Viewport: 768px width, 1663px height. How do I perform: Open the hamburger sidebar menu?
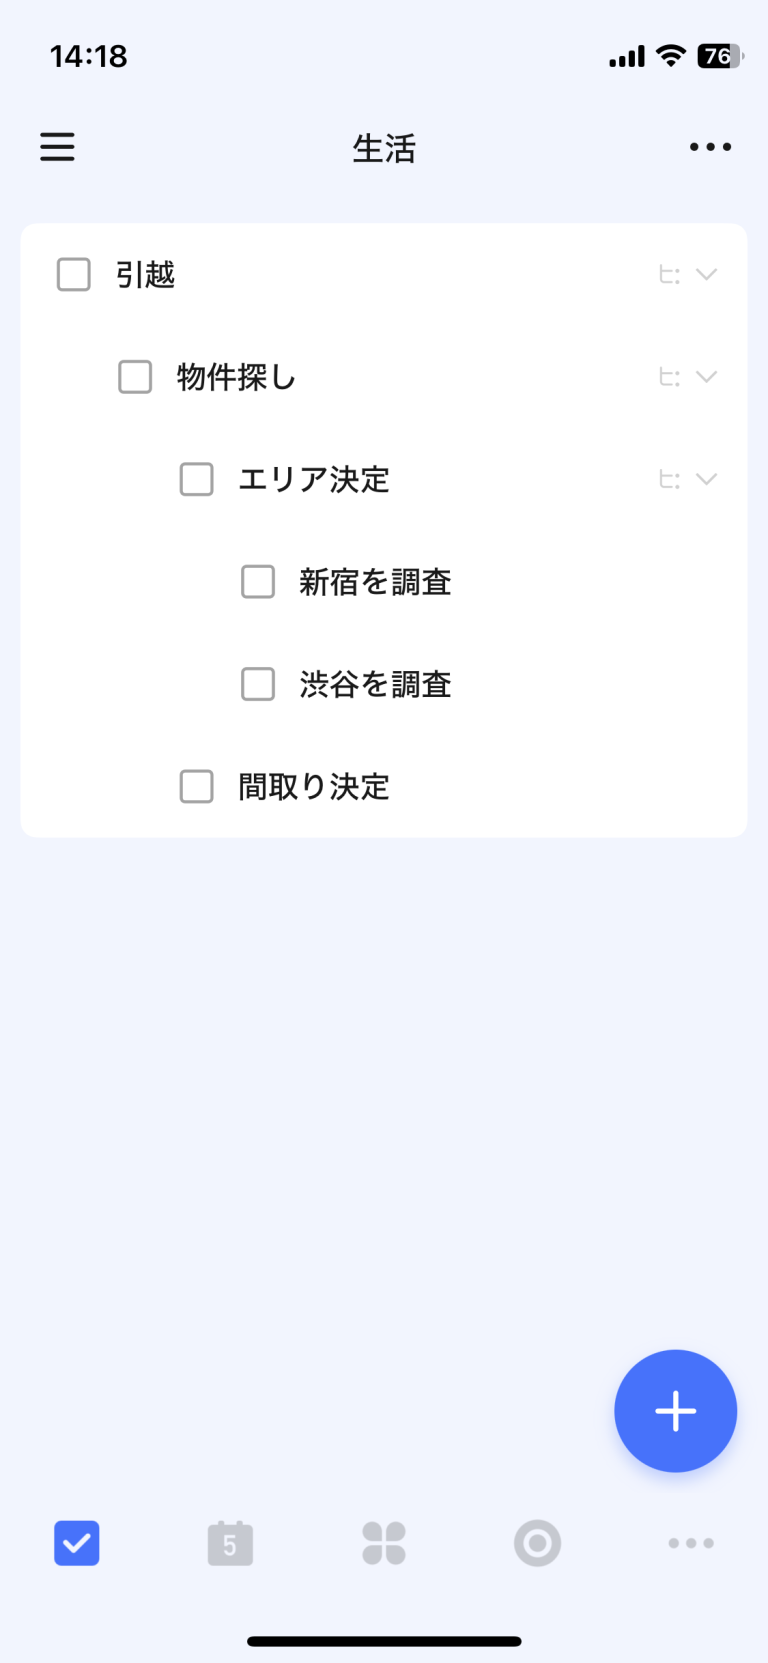point(57,147)
